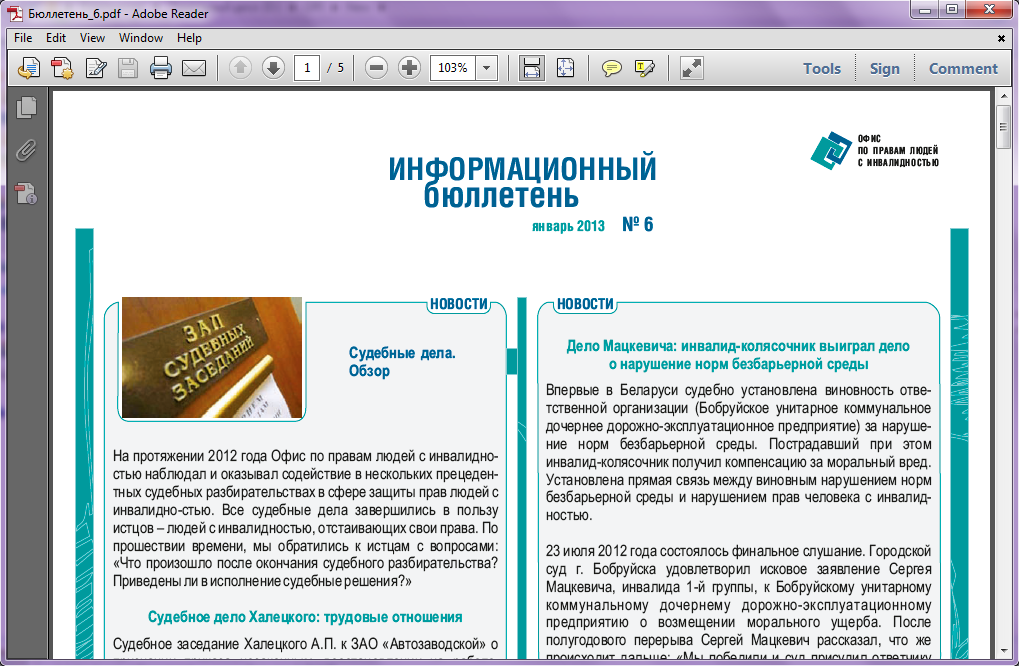
Task: Click the heading 'Судебные дела. Обзор'
Action: pyautogui.click(x=402, y=362)
